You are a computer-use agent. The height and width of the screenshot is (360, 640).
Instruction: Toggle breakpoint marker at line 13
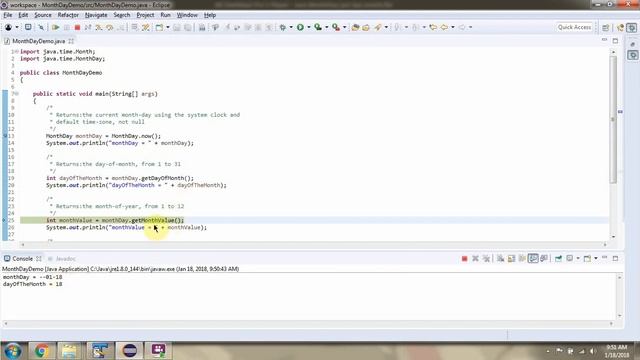[x=5, y=136]
